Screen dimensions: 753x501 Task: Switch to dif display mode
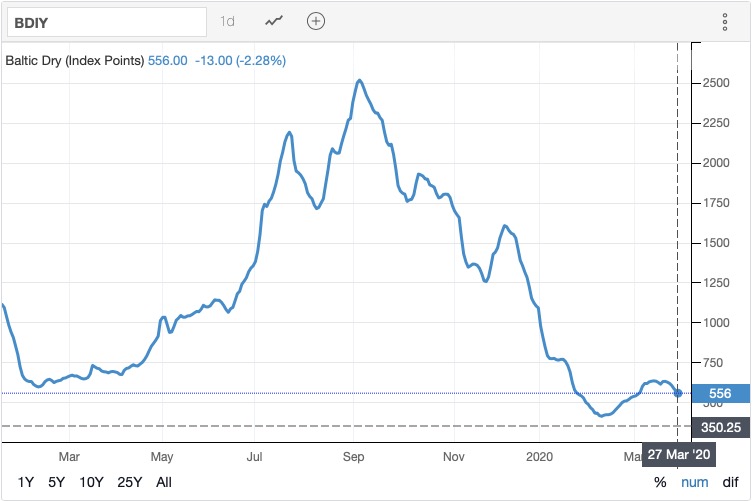point(730,482)
